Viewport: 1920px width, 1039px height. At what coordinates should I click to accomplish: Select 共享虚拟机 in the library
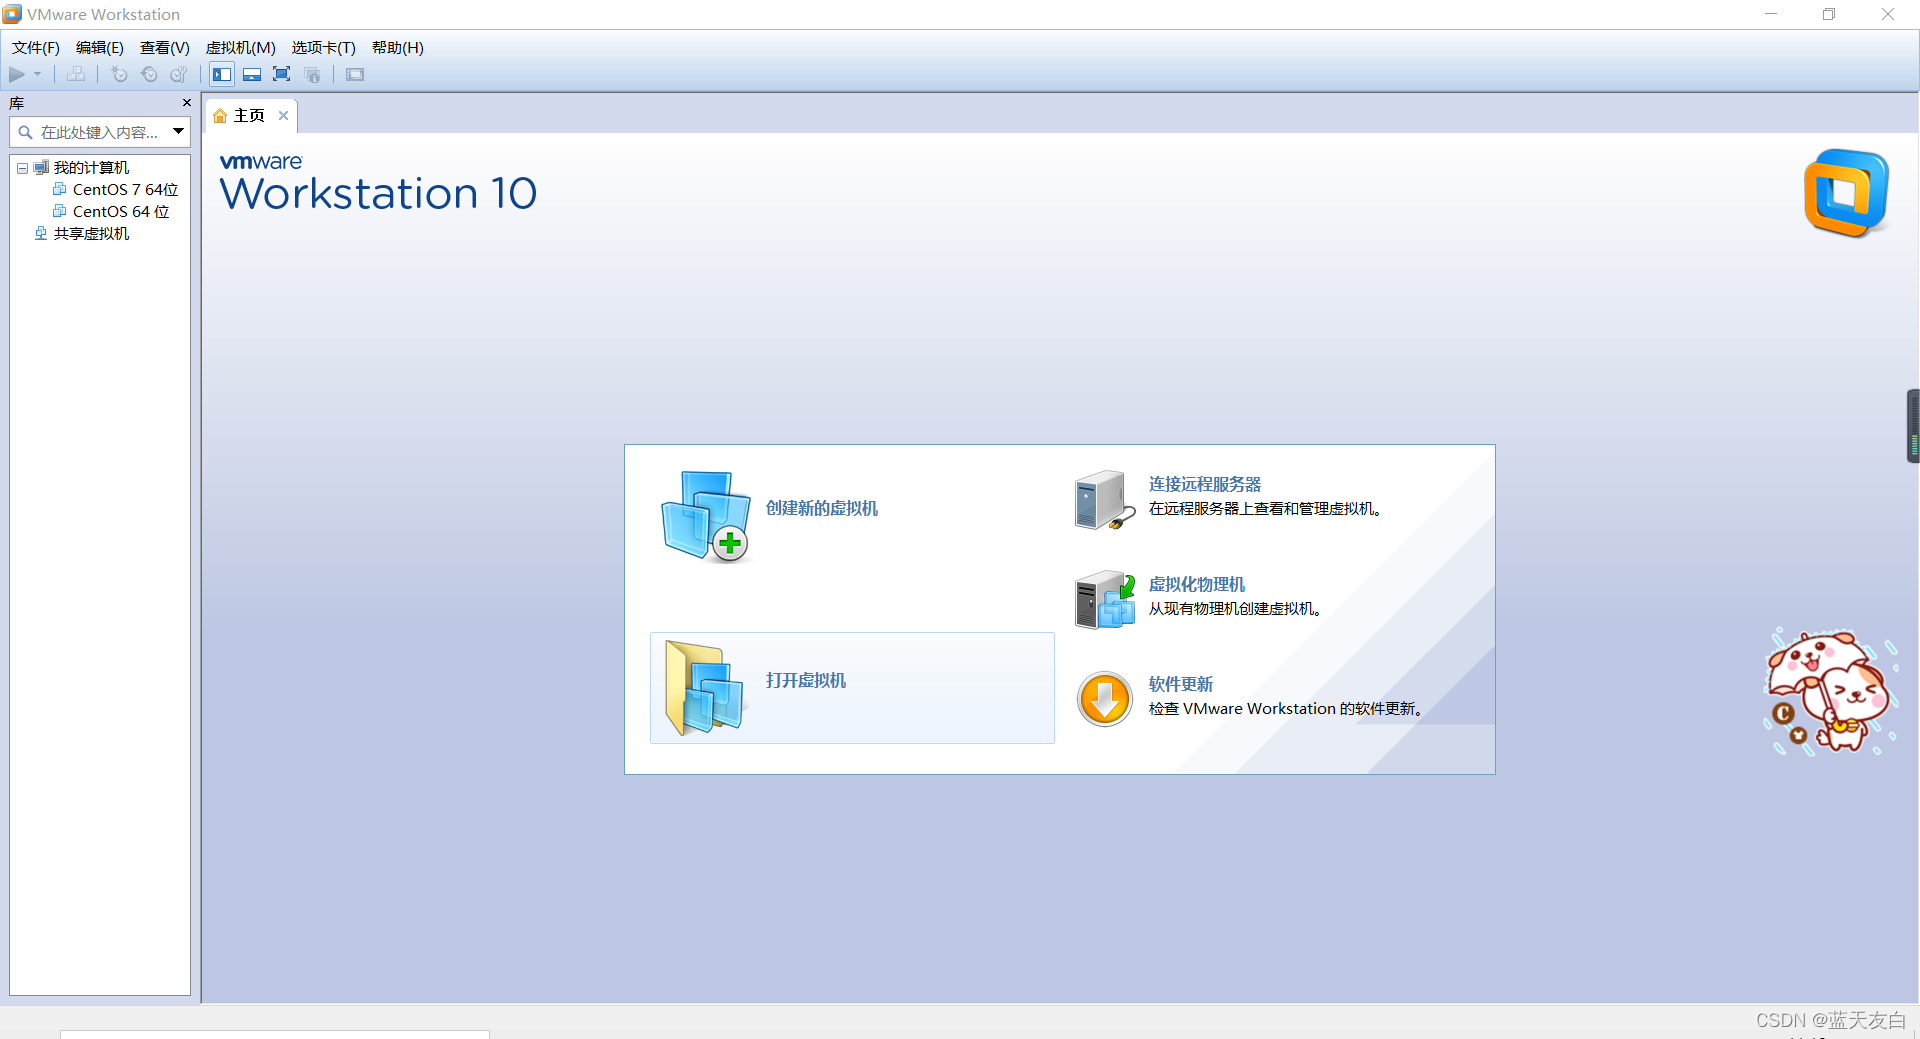(91, 234)
